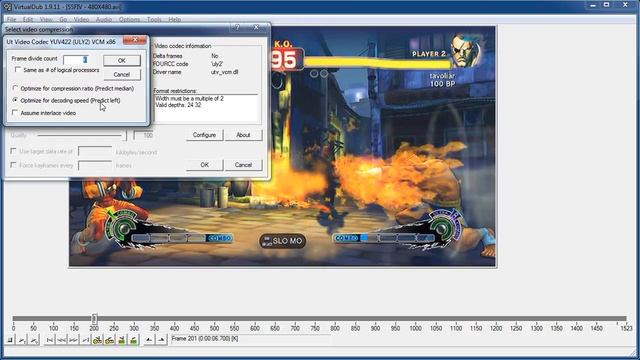
Task: Seek to the next scene change
Action: [x=133, y=340]
